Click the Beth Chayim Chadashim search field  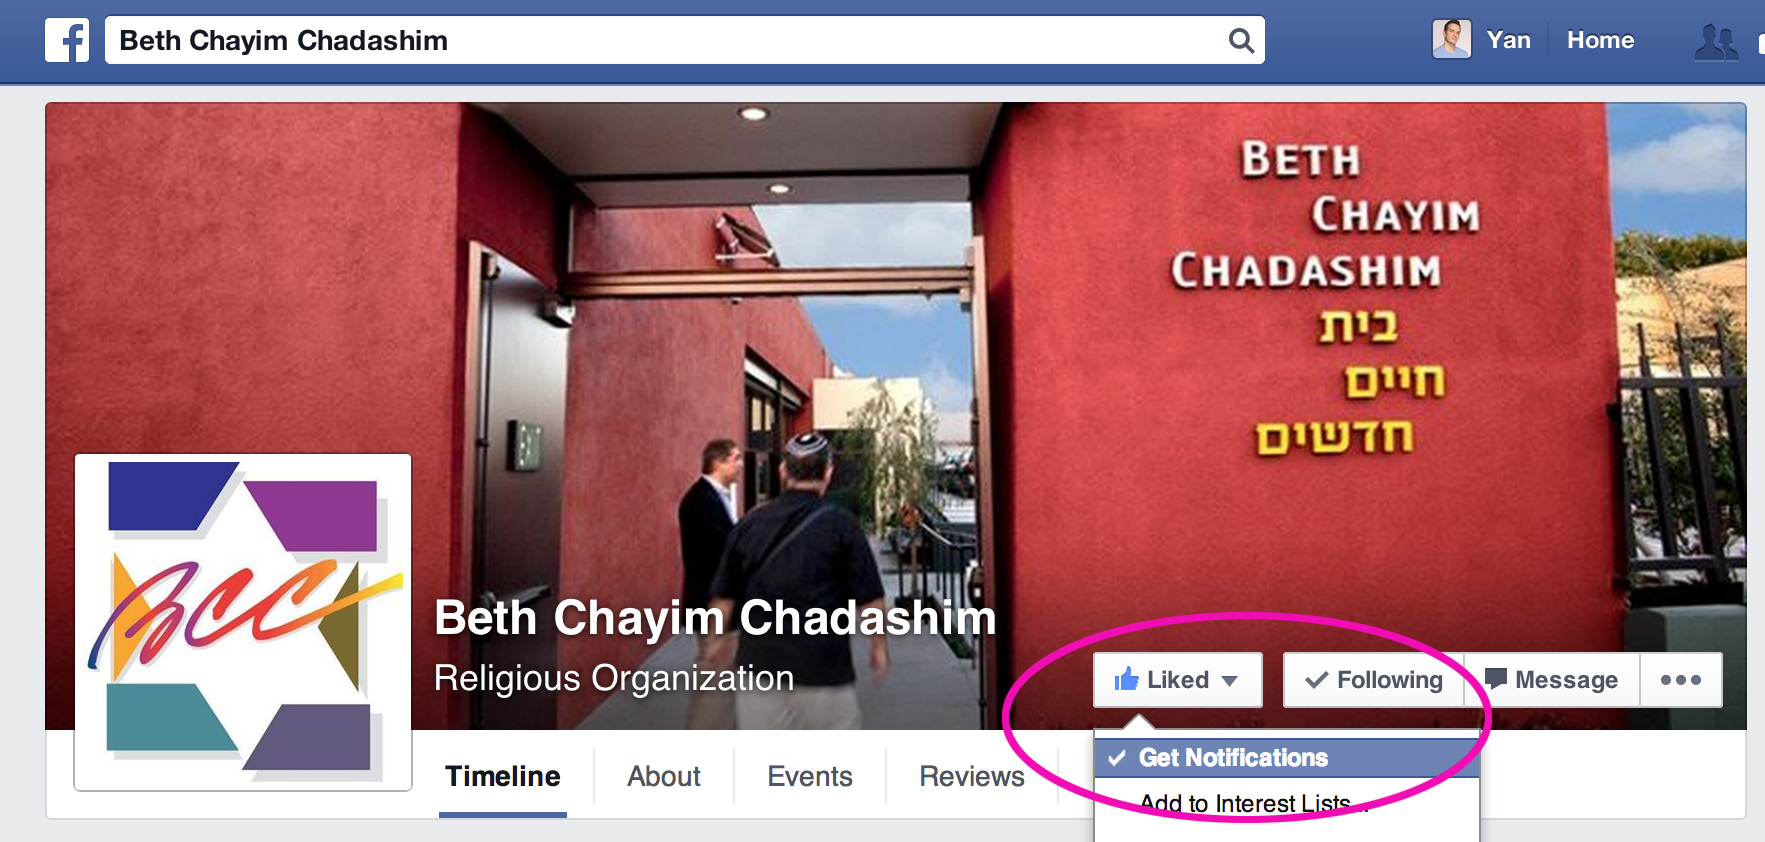coord(685,40)
